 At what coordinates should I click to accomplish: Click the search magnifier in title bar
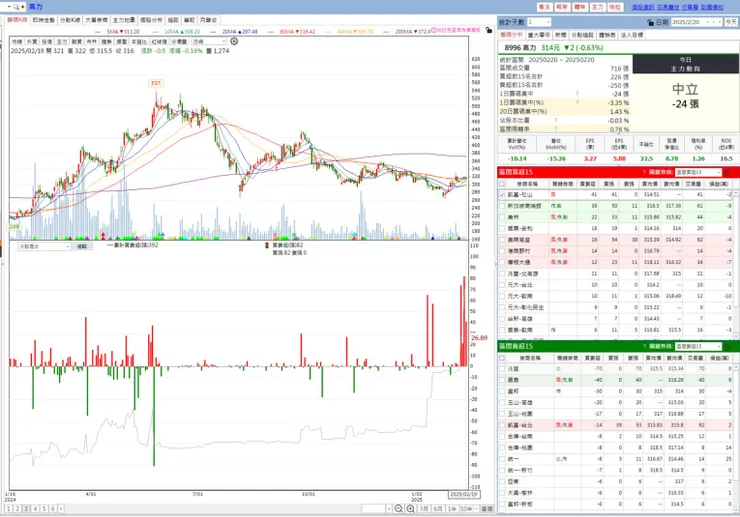click(x=17, y=7)
